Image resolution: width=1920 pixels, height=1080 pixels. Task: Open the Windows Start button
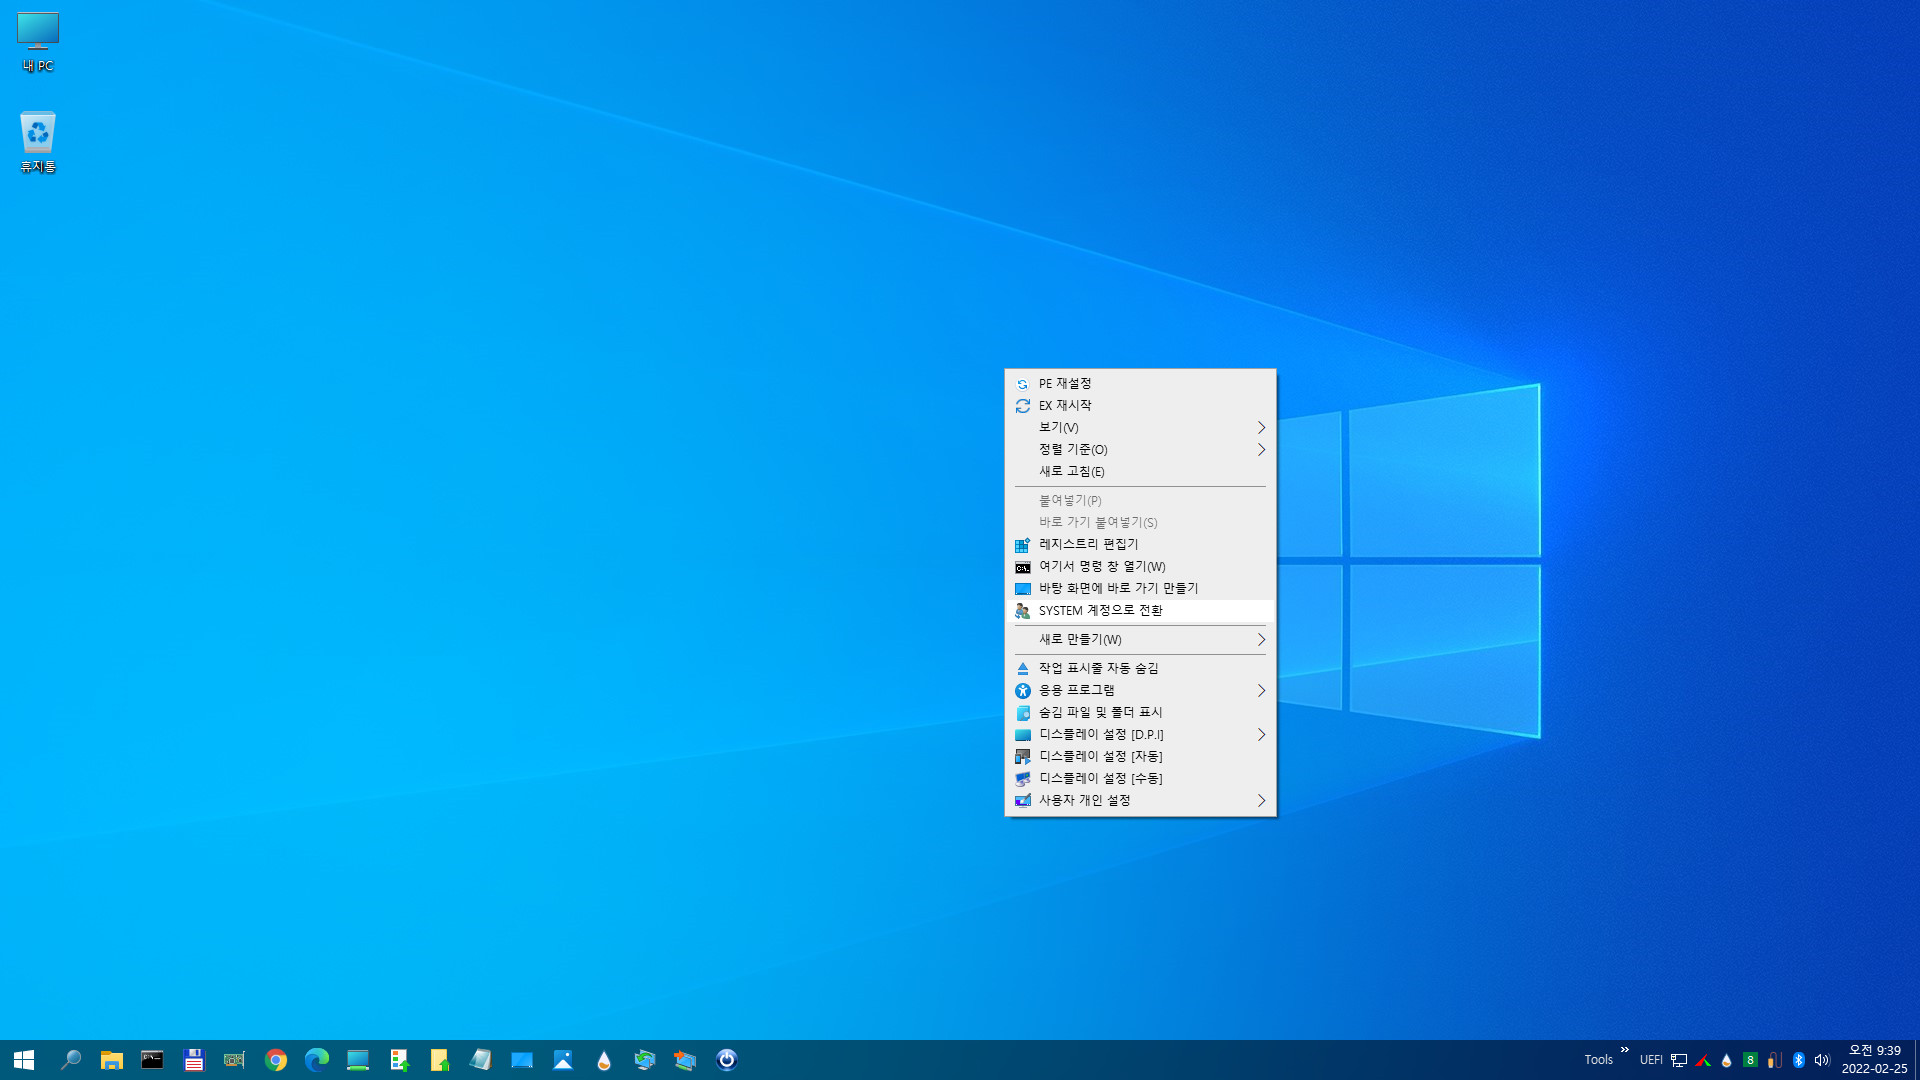[24, 1060]
